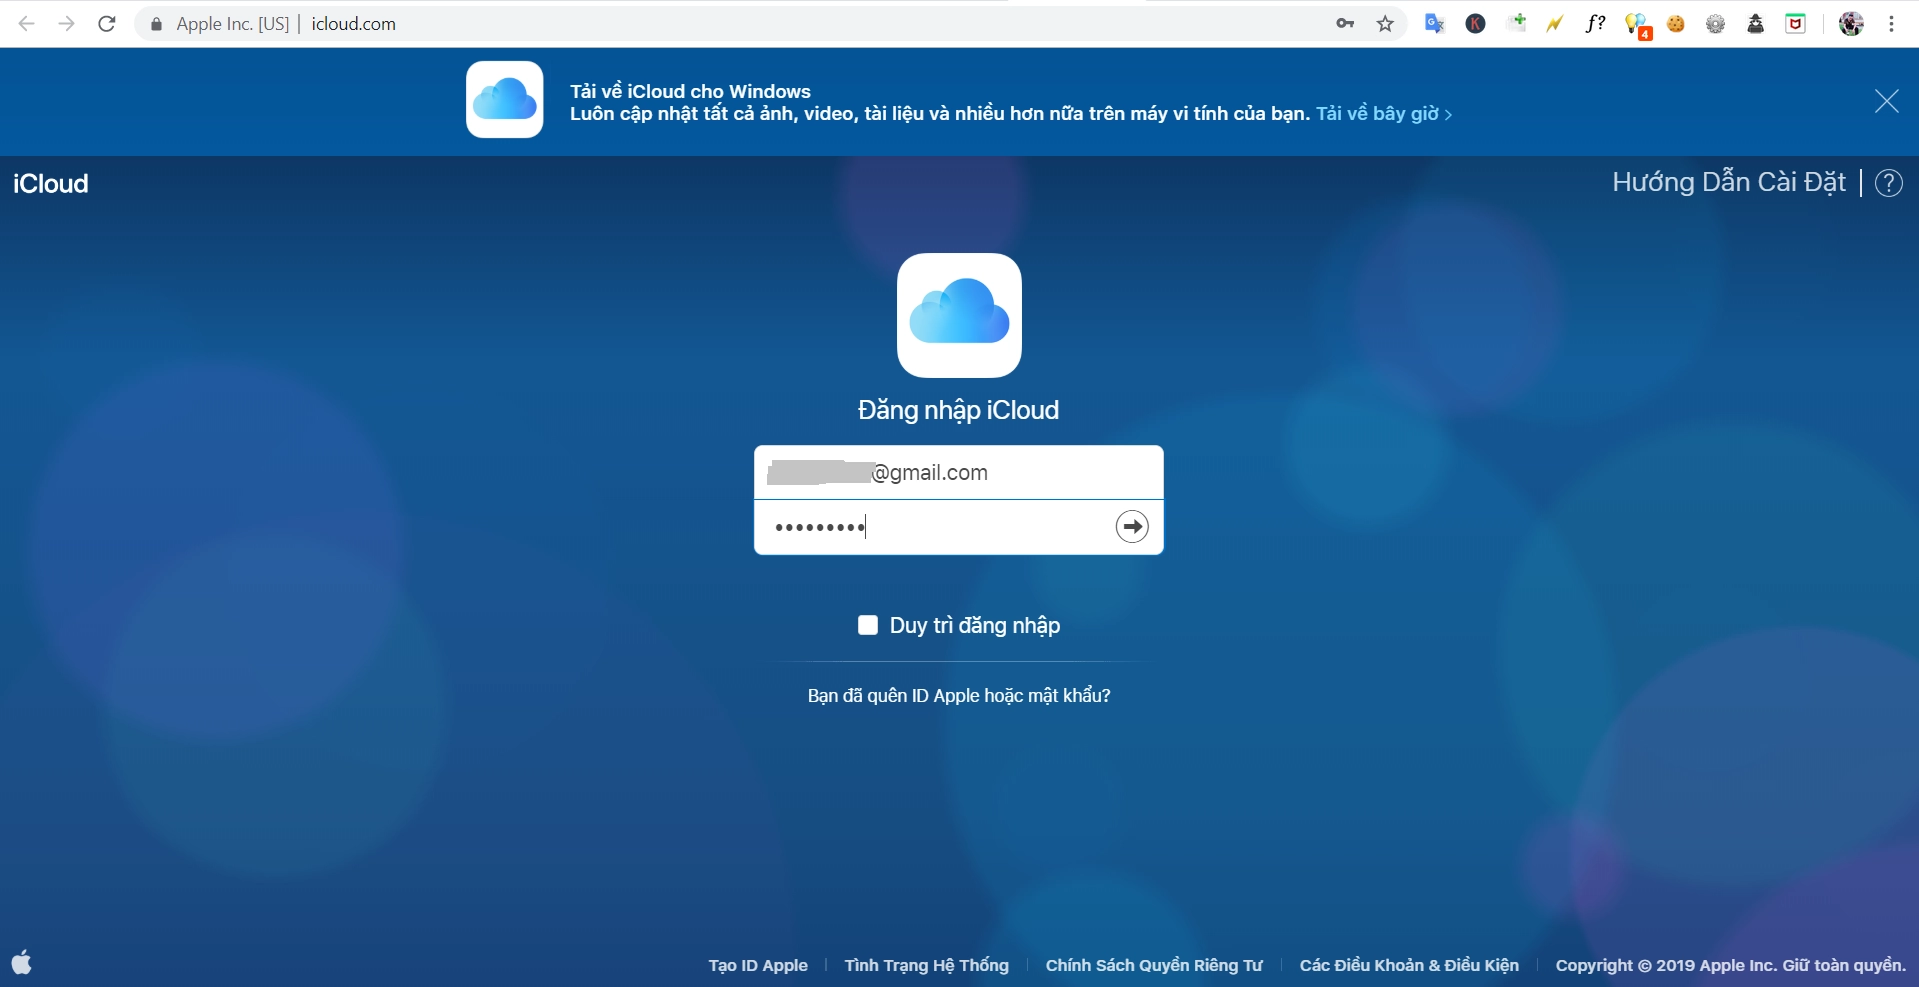Click the lightning bolt extension icon

1554,23
